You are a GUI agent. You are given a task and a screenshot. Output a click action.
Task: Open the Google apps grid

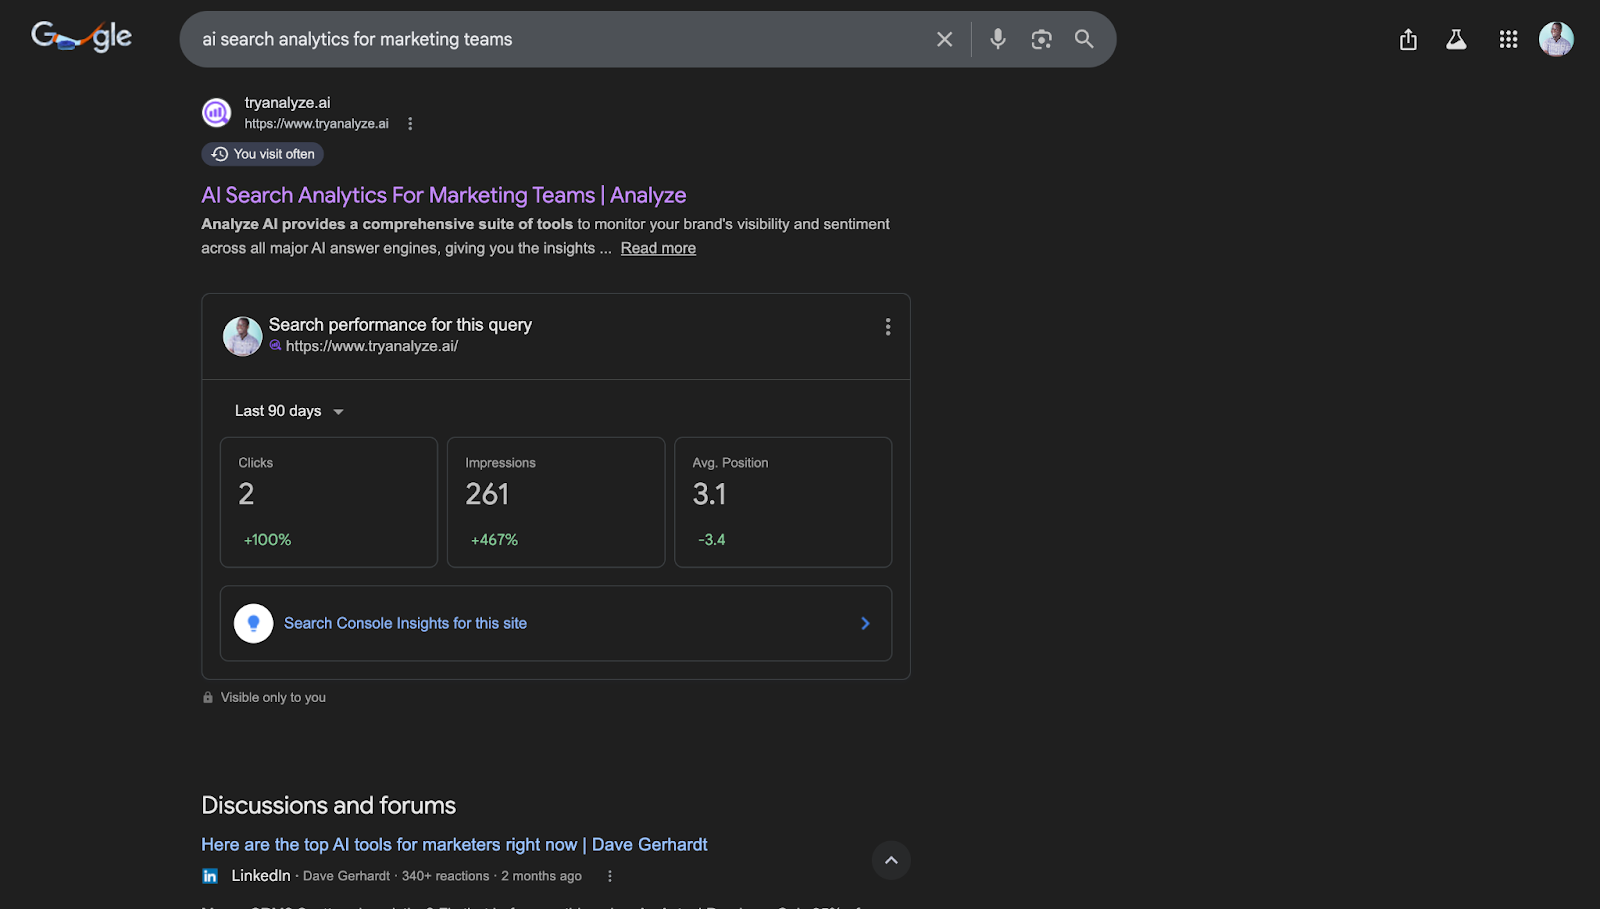click(1508, 39)
